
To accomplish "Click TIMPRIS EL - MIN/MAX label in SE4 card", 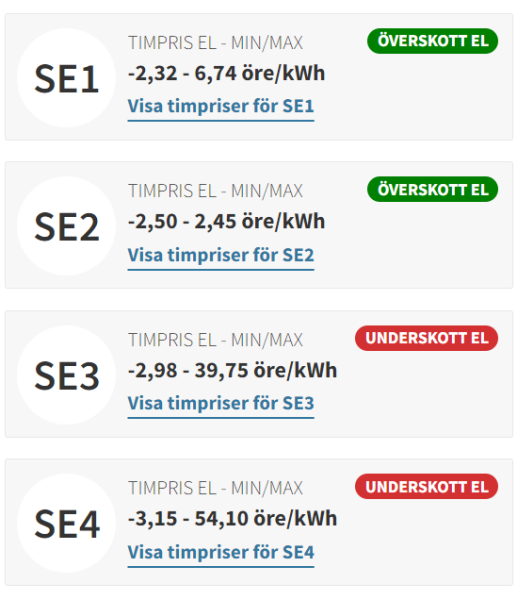I will click(215, 489).
